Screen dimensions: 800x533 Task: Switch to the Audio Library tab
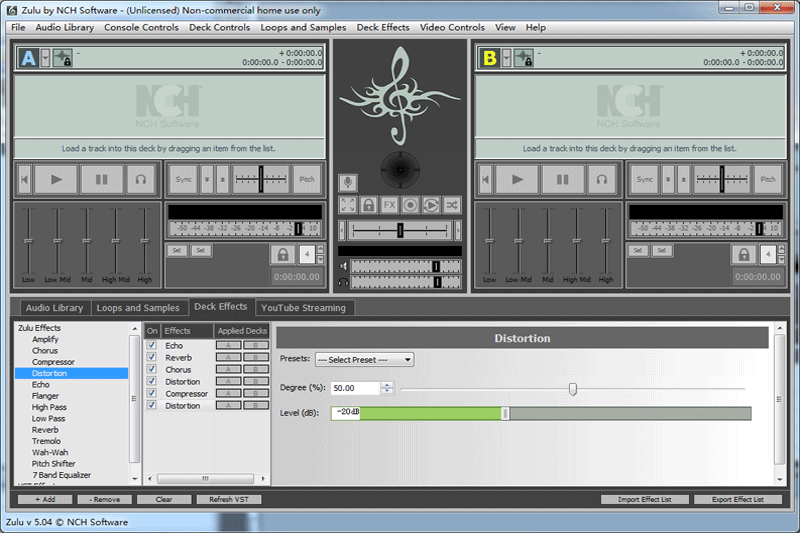pyautogui.click(x=55, y=308)
